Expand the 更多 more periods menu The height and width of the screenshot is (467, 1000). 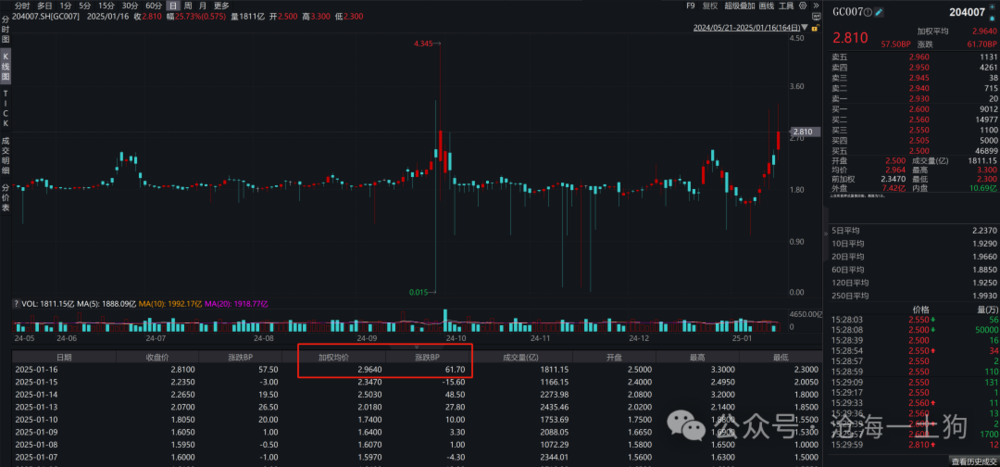click(221, 6)
